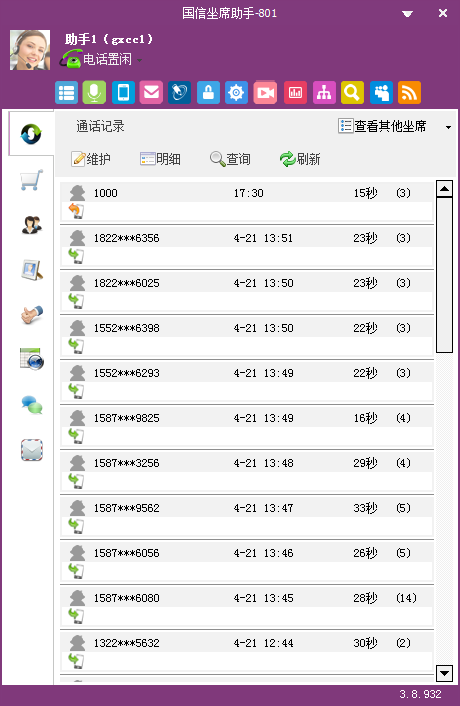Screen dimensions: 460x706
Task: Select call record 1822***6356
Action: (x=247, y=247)
